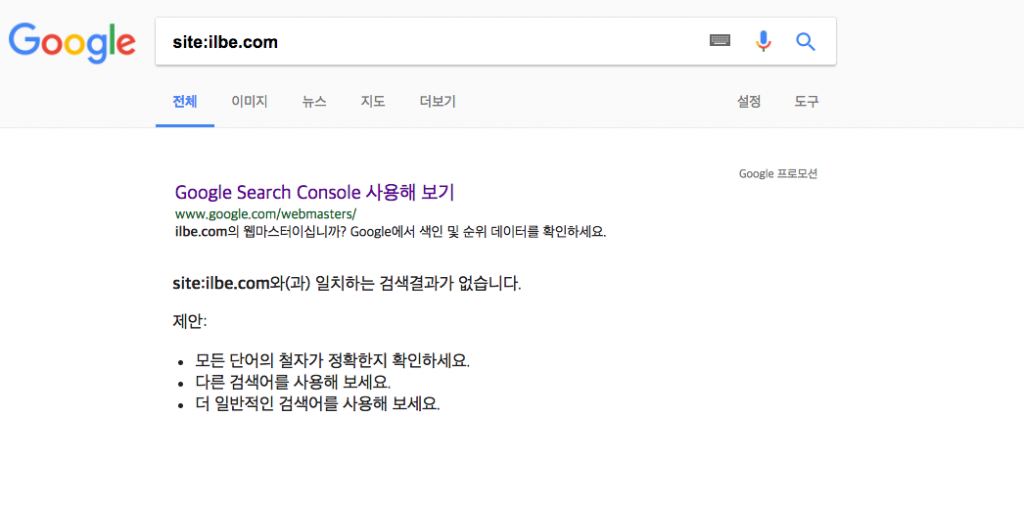
Task: Click the Google logo
Action: tap(72, 42)
